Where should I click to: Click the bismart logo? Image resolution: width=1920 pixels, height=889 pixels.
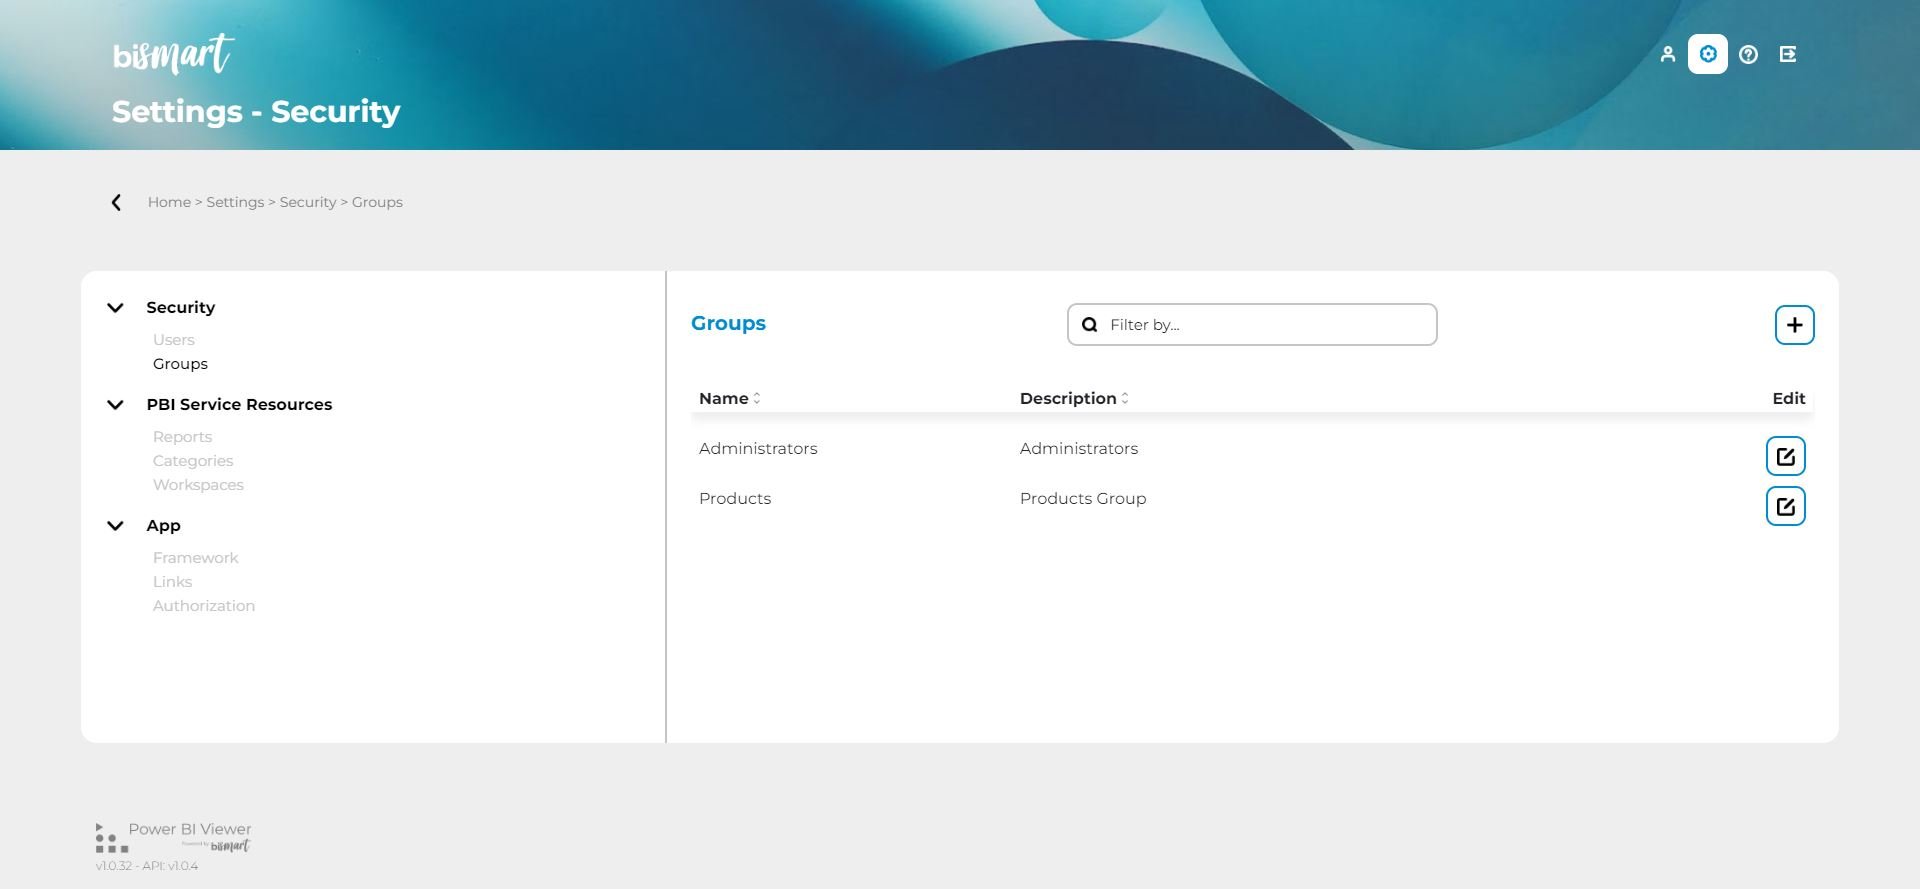(172, 55)
